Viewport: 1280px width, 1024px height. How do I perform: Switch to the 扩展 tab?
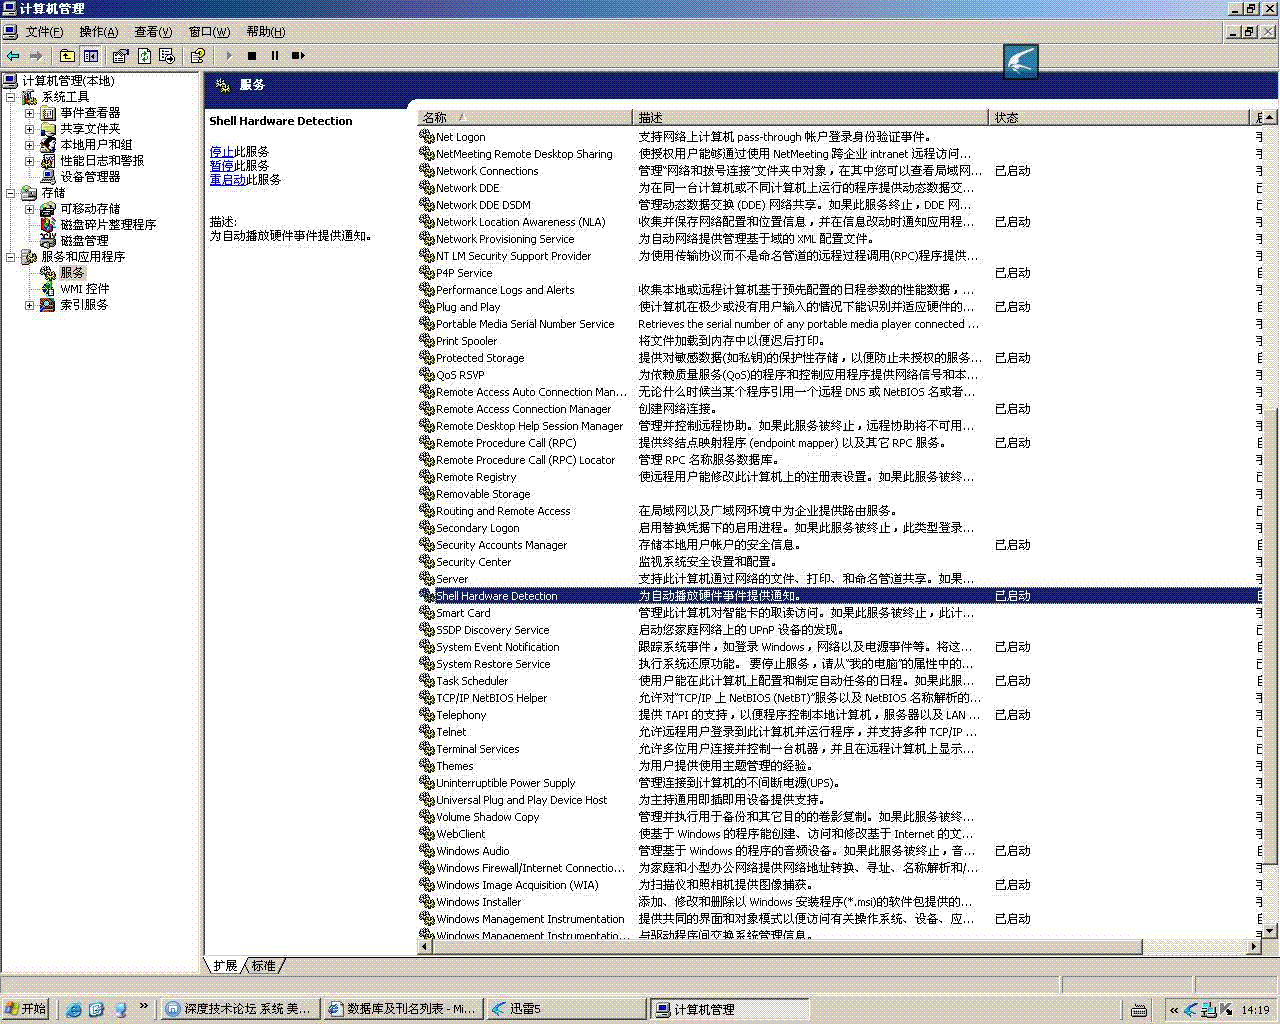pyautogui.click(x=225, y=966)
